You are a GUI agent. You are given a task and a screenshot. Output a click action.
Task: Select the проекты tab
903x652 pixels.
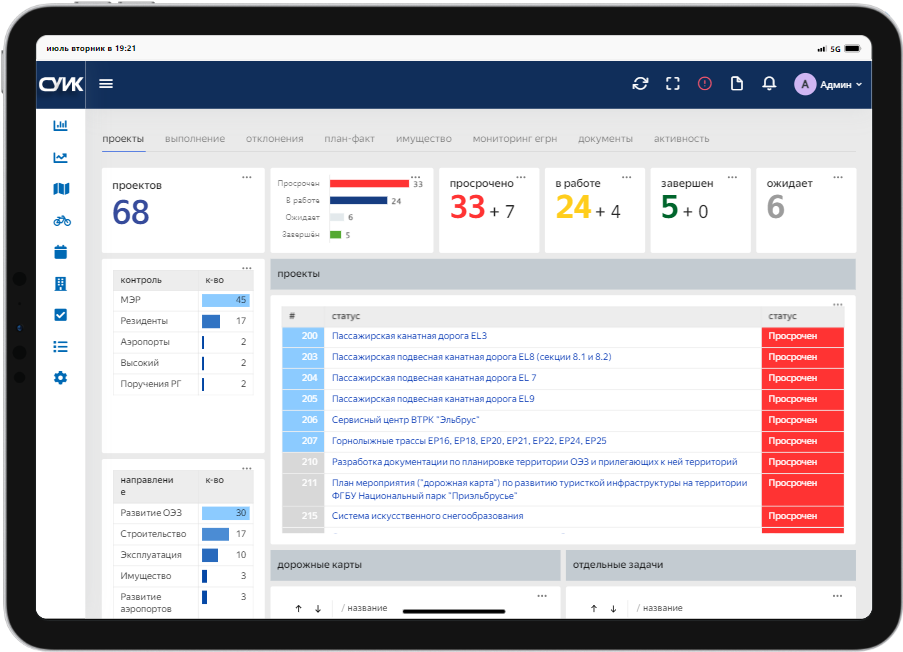click(123, 139)
